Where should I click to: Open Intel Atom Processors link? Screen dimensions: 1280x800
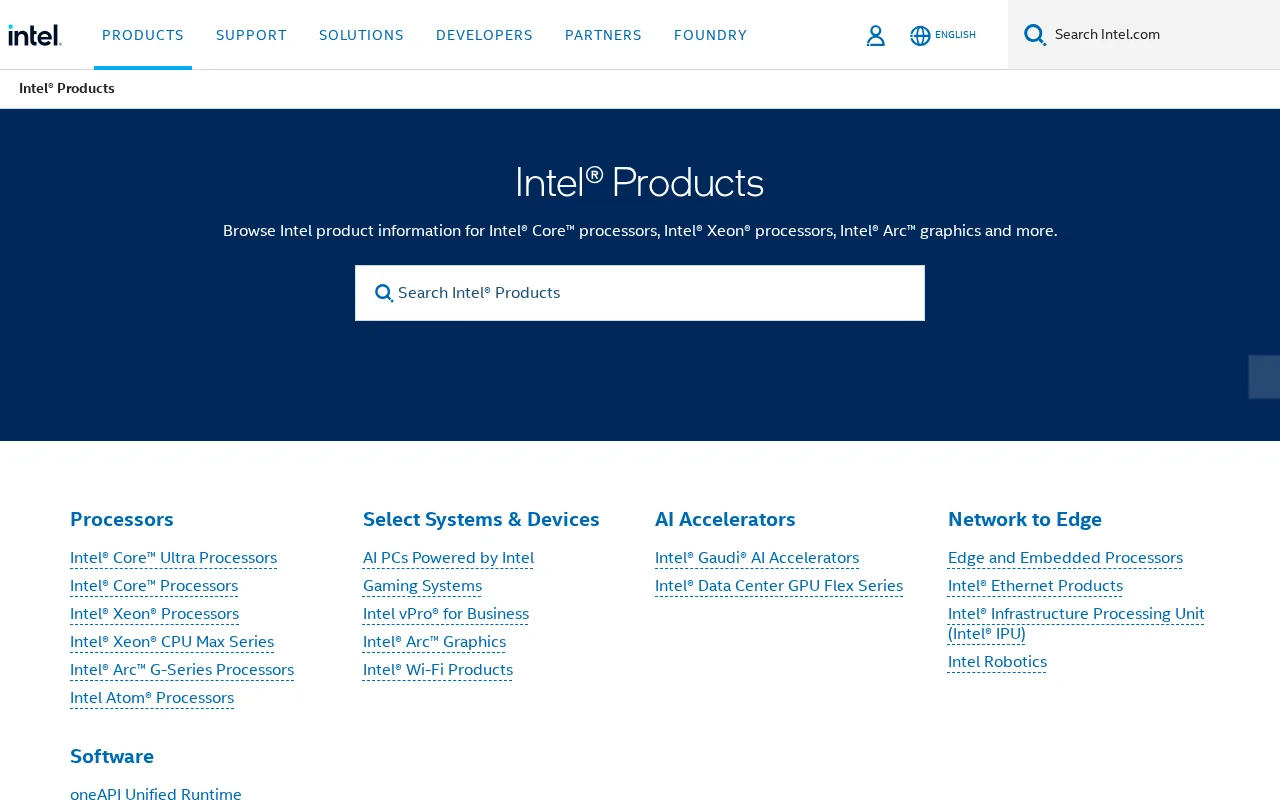pos(152,698)
